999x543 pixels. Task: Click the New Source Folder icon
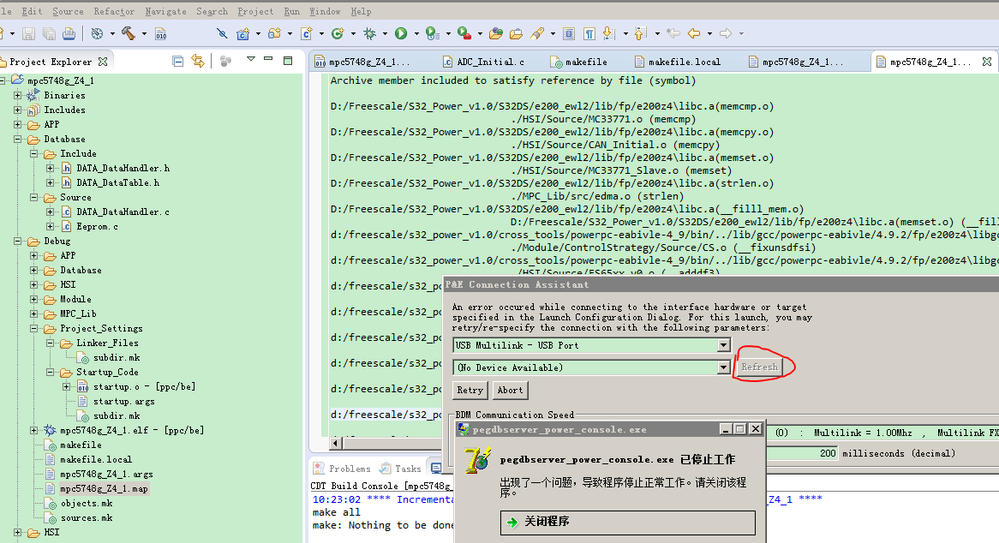coord(275,34)
